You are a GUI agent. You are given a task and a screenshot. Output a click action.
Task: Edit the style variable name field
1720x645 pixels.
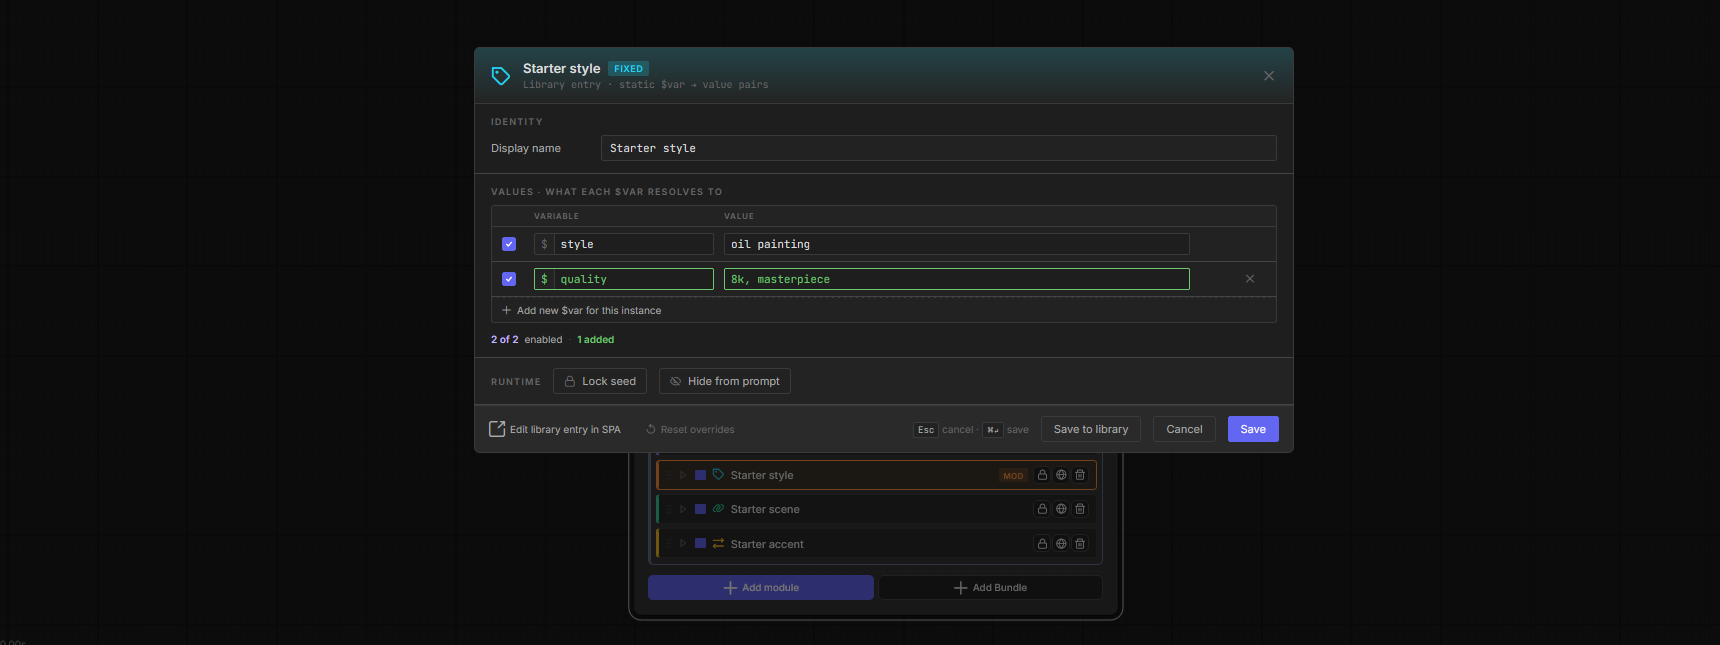click(633, 244)
